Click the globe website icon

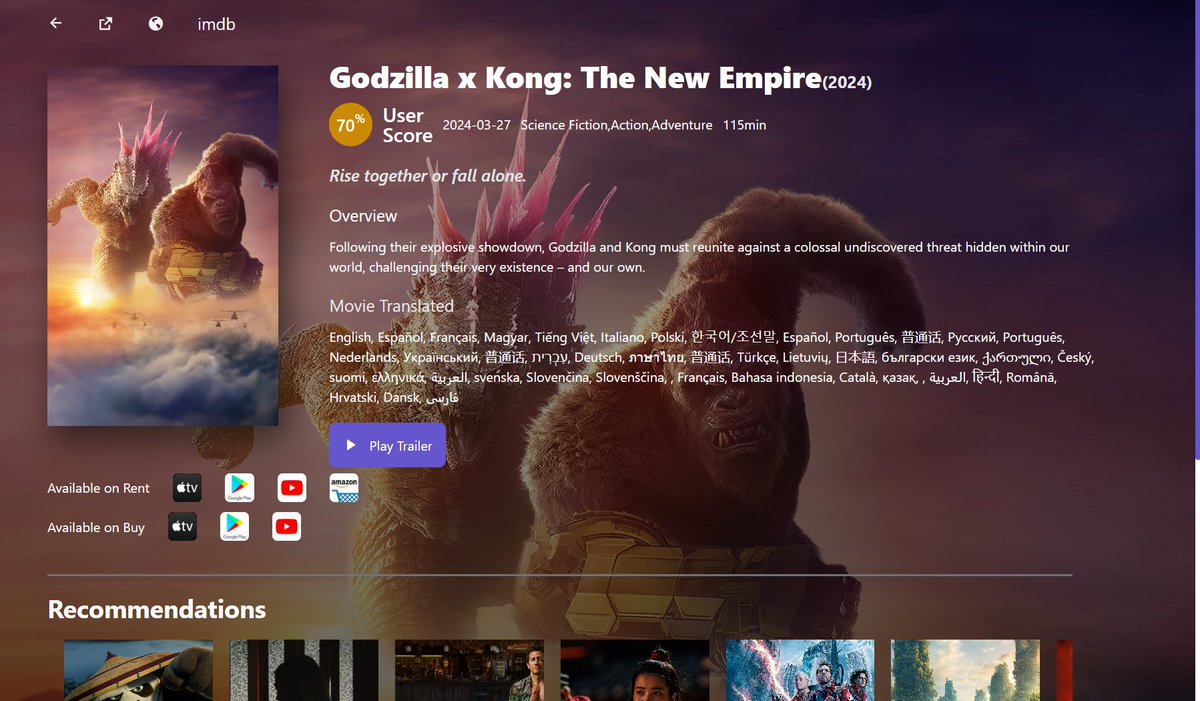(x=156, y=23)
